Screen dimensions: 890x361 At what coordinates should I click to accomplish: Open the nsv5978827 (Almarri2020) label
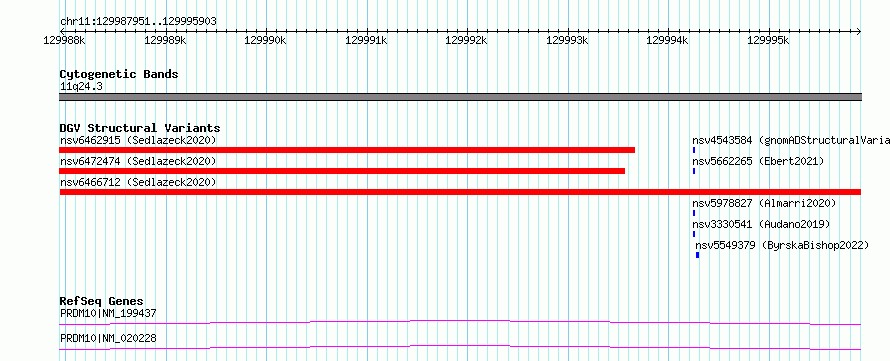pyautogui.click(x=764, y=203)
